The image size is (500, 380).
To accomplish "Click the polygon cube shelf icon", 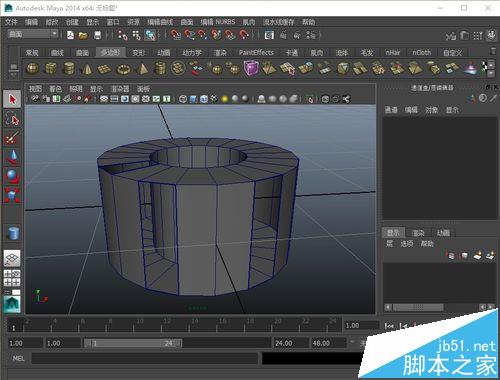I will [x=51, y=68].
